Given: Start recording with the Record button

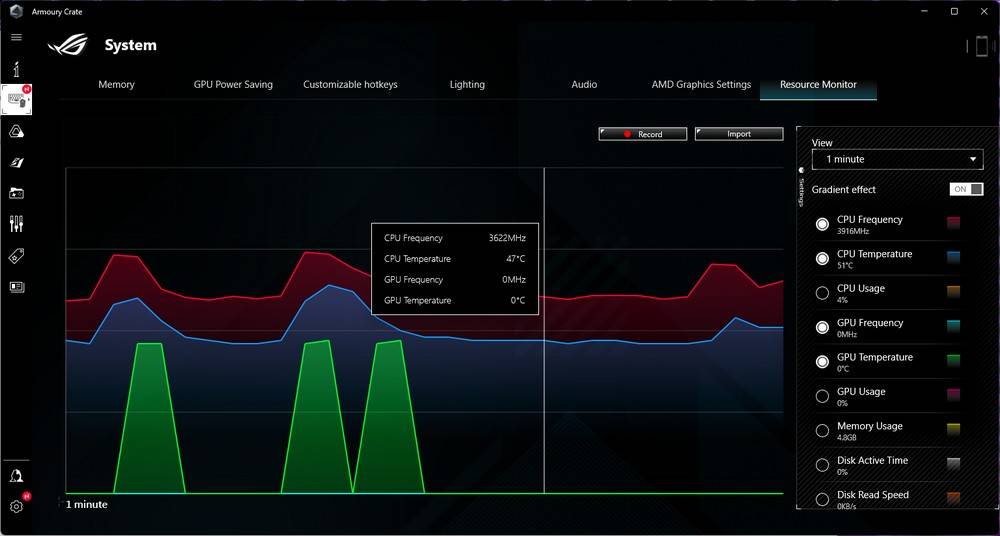Looking at the screenshot, I should point(643,134).
